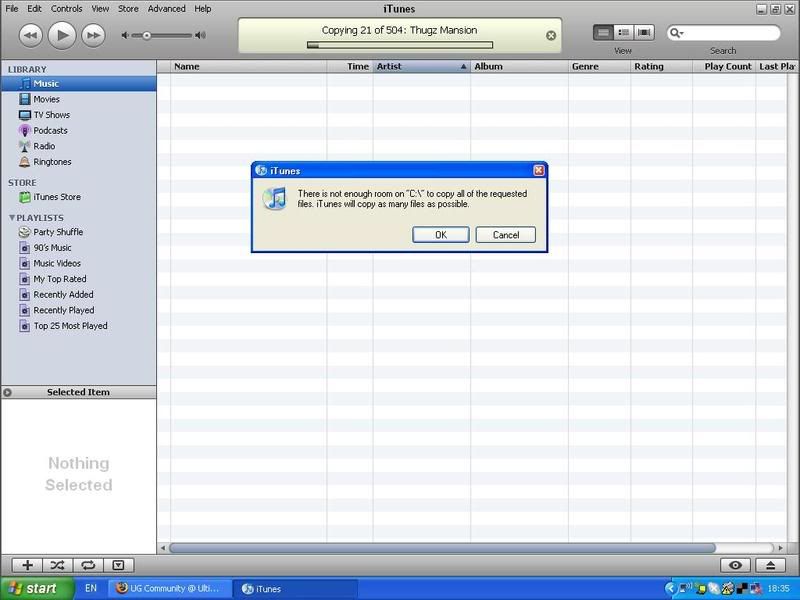
Task: Click the copying progress bar
Action: [x=400, y=45]
